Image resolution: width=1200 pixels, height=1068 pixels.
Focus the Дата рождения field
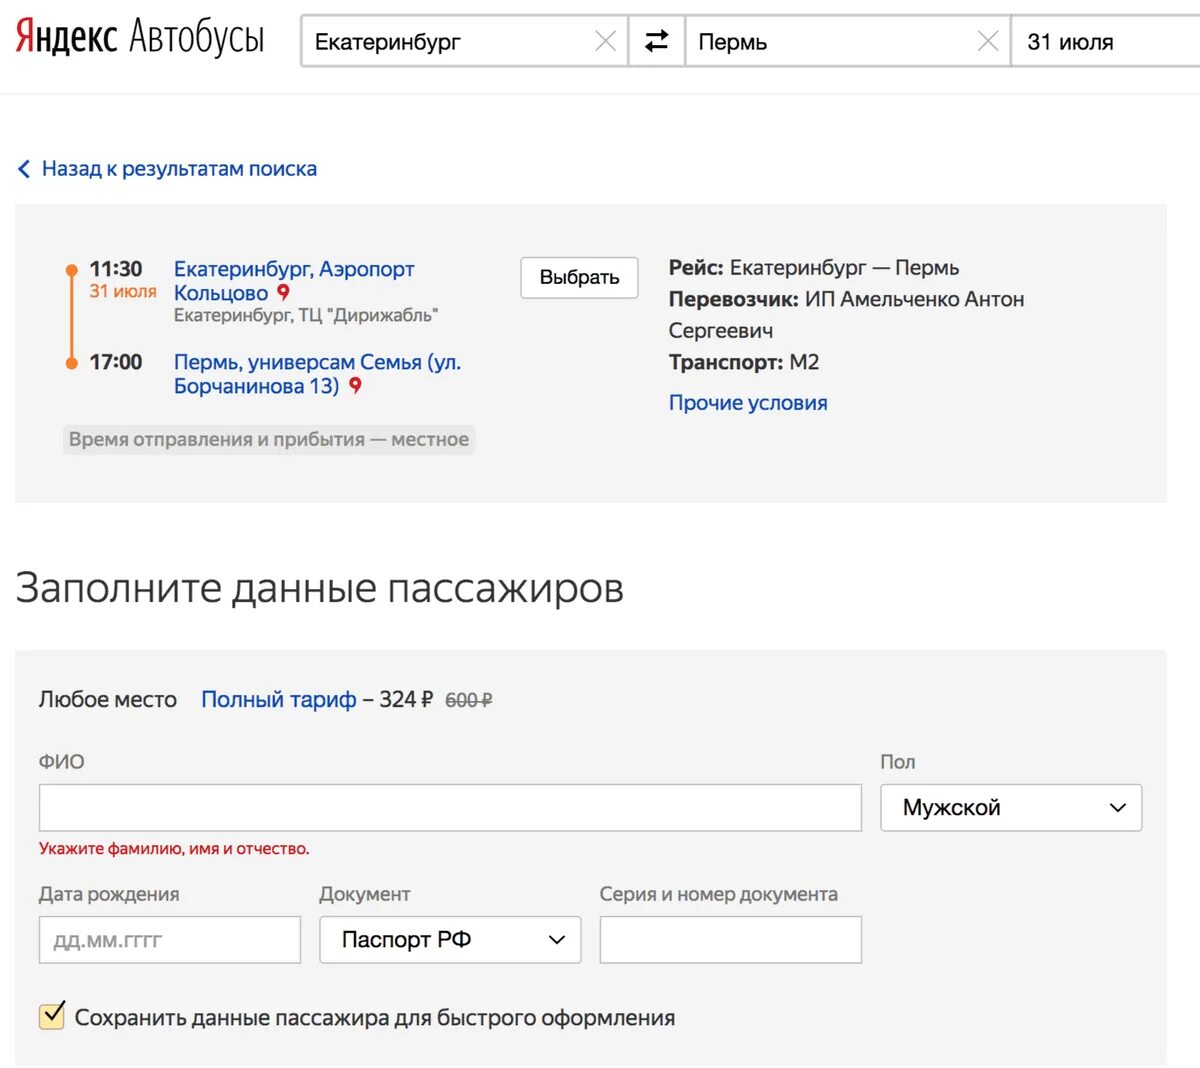[x=170, y=940]
